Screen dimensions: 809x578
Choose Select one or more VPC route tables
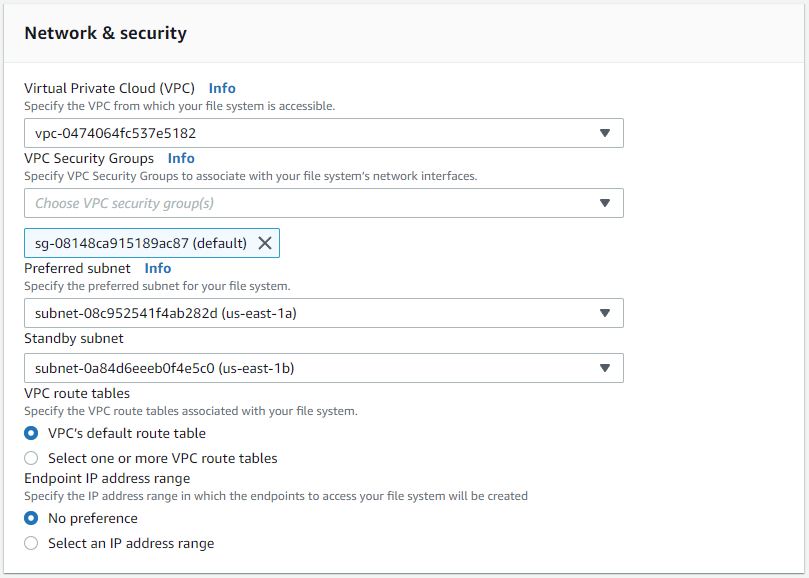[31, 458]
